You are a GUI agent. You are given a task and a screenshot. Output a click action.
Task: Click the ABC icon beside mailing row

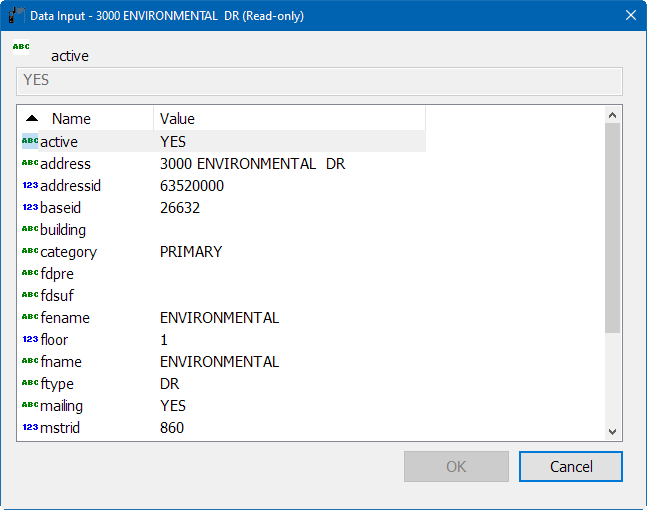tap(30, 406)
